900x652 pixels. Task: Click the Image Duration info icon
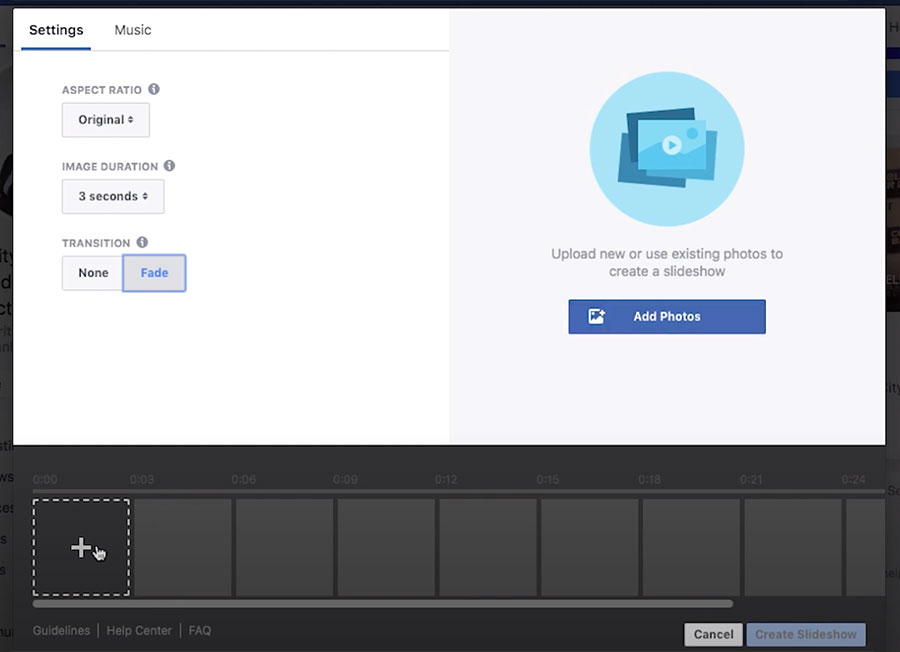tap(170, 166)
